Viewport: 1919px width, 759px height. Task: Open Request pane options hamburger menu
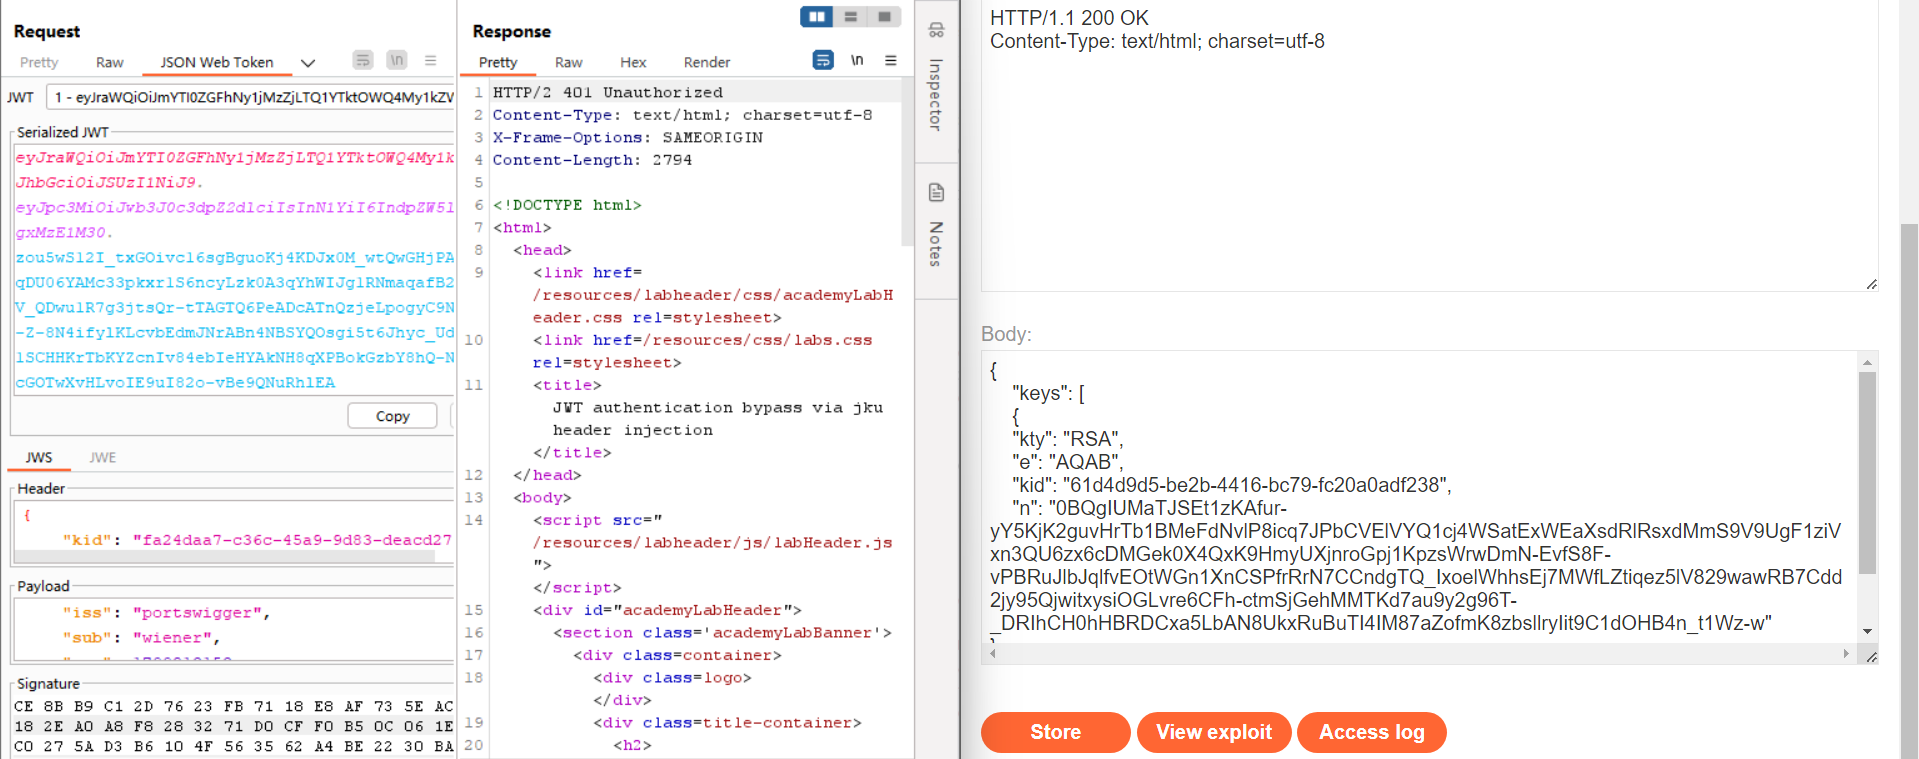tap(431, 60)
